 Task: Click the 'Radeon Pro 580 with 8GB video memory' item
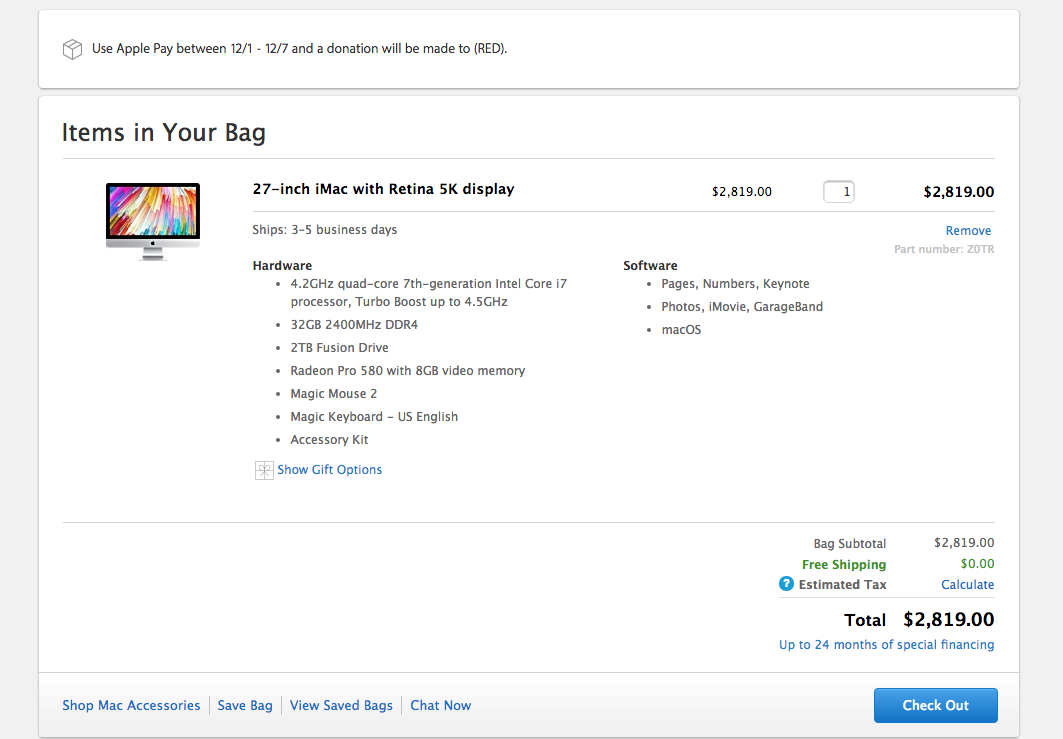(x=408, y=371)
